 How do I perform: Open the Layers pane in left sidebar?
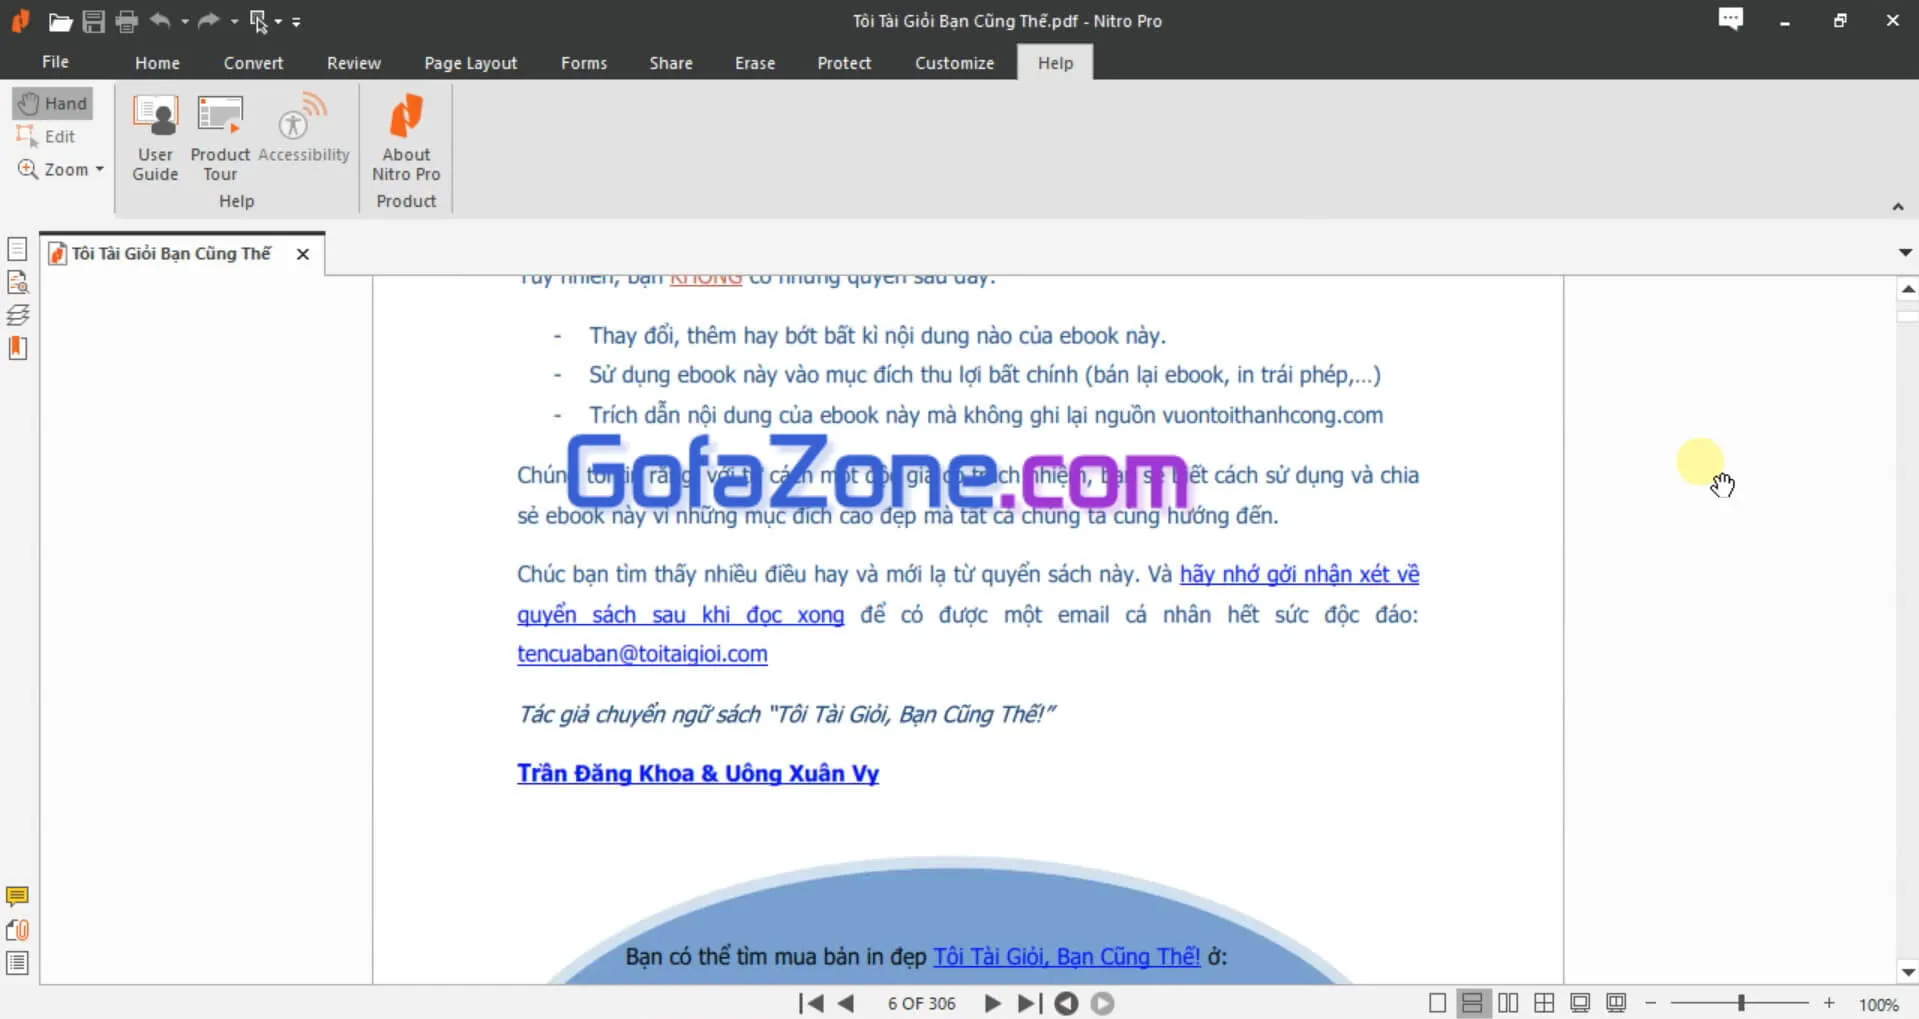coord(17,315)
